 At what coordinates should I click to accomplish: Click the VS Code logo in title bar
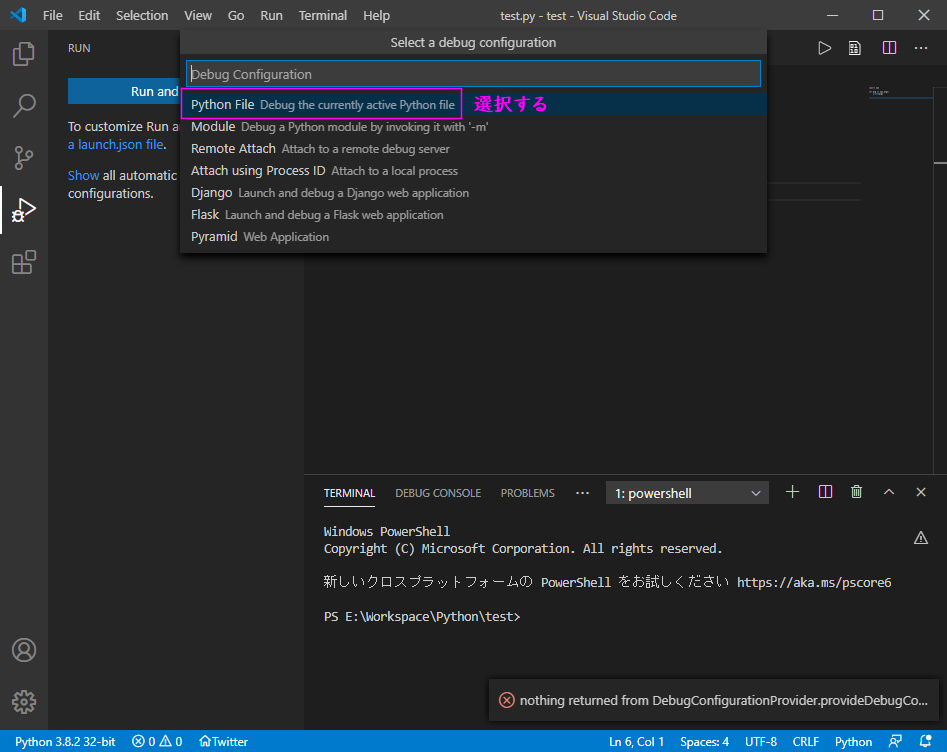coord(18,15)
